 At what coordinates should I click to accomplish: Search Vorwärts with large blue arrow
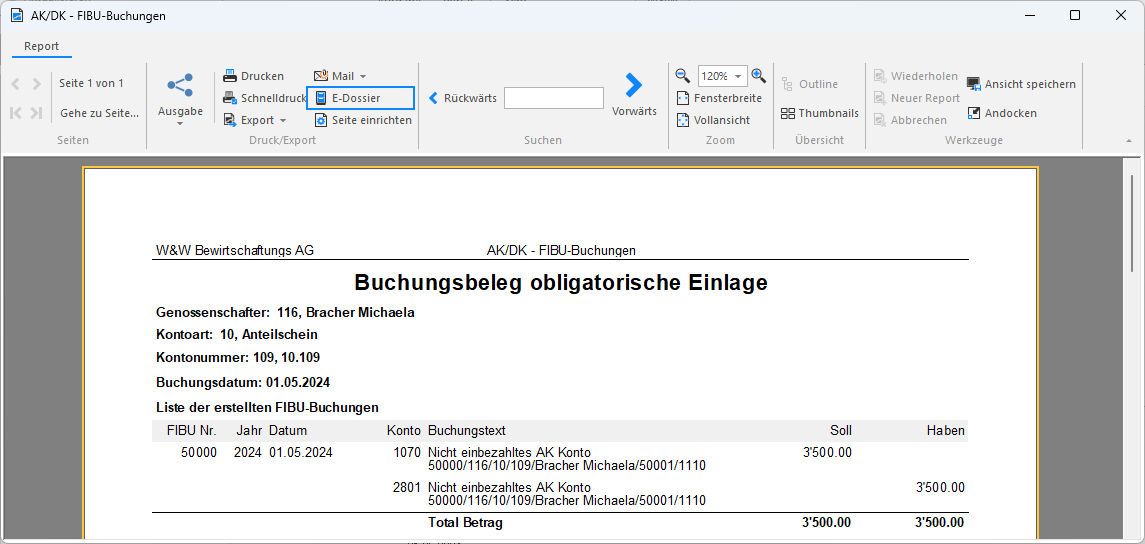click(x=634, y=94)
